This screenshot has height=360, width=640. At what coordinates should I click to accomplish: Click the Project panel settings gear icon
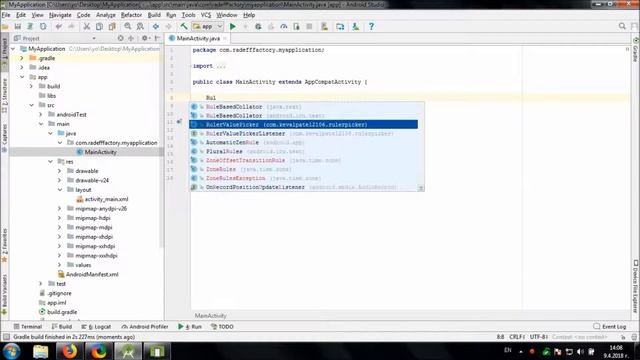[x=144, y=38]
